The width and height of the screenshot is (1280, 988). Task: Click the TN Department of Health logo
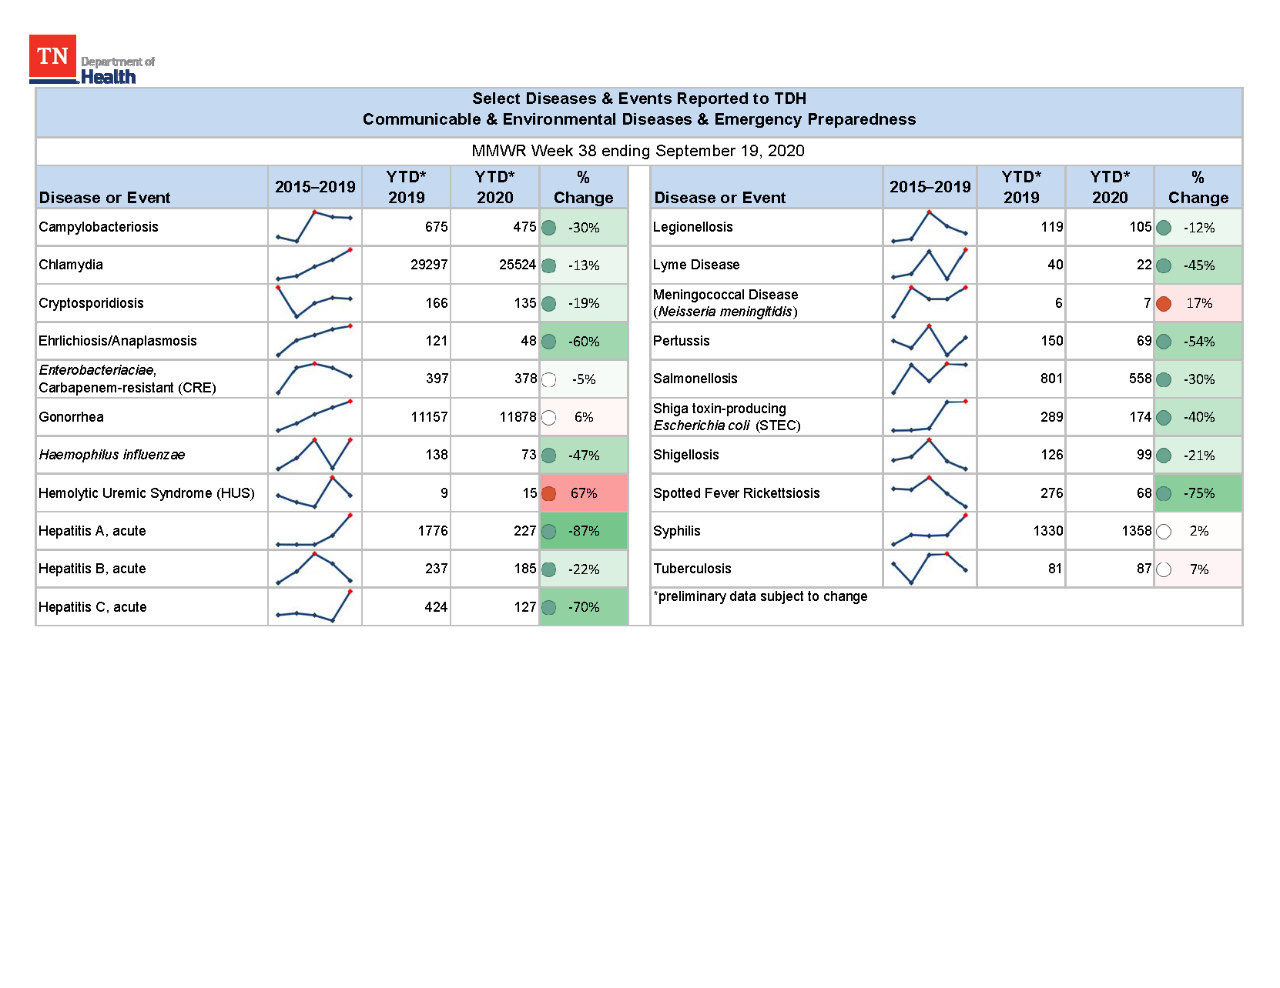[92, 61]
